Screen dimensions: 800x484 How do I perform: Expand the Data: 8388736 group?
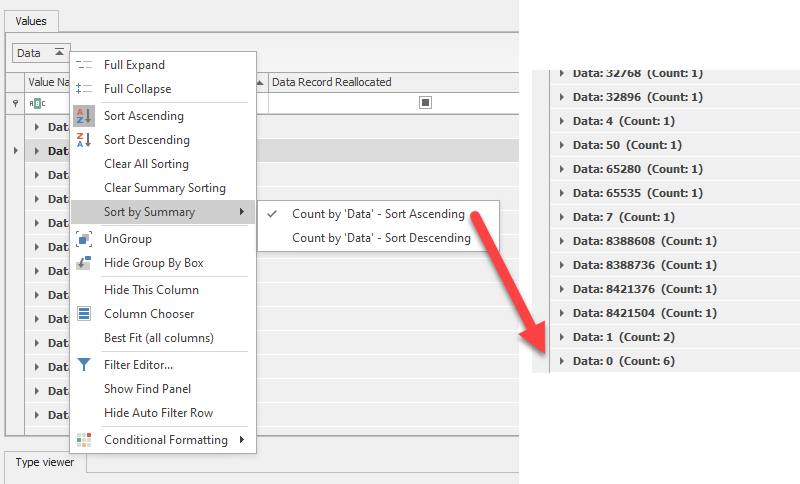562,265
